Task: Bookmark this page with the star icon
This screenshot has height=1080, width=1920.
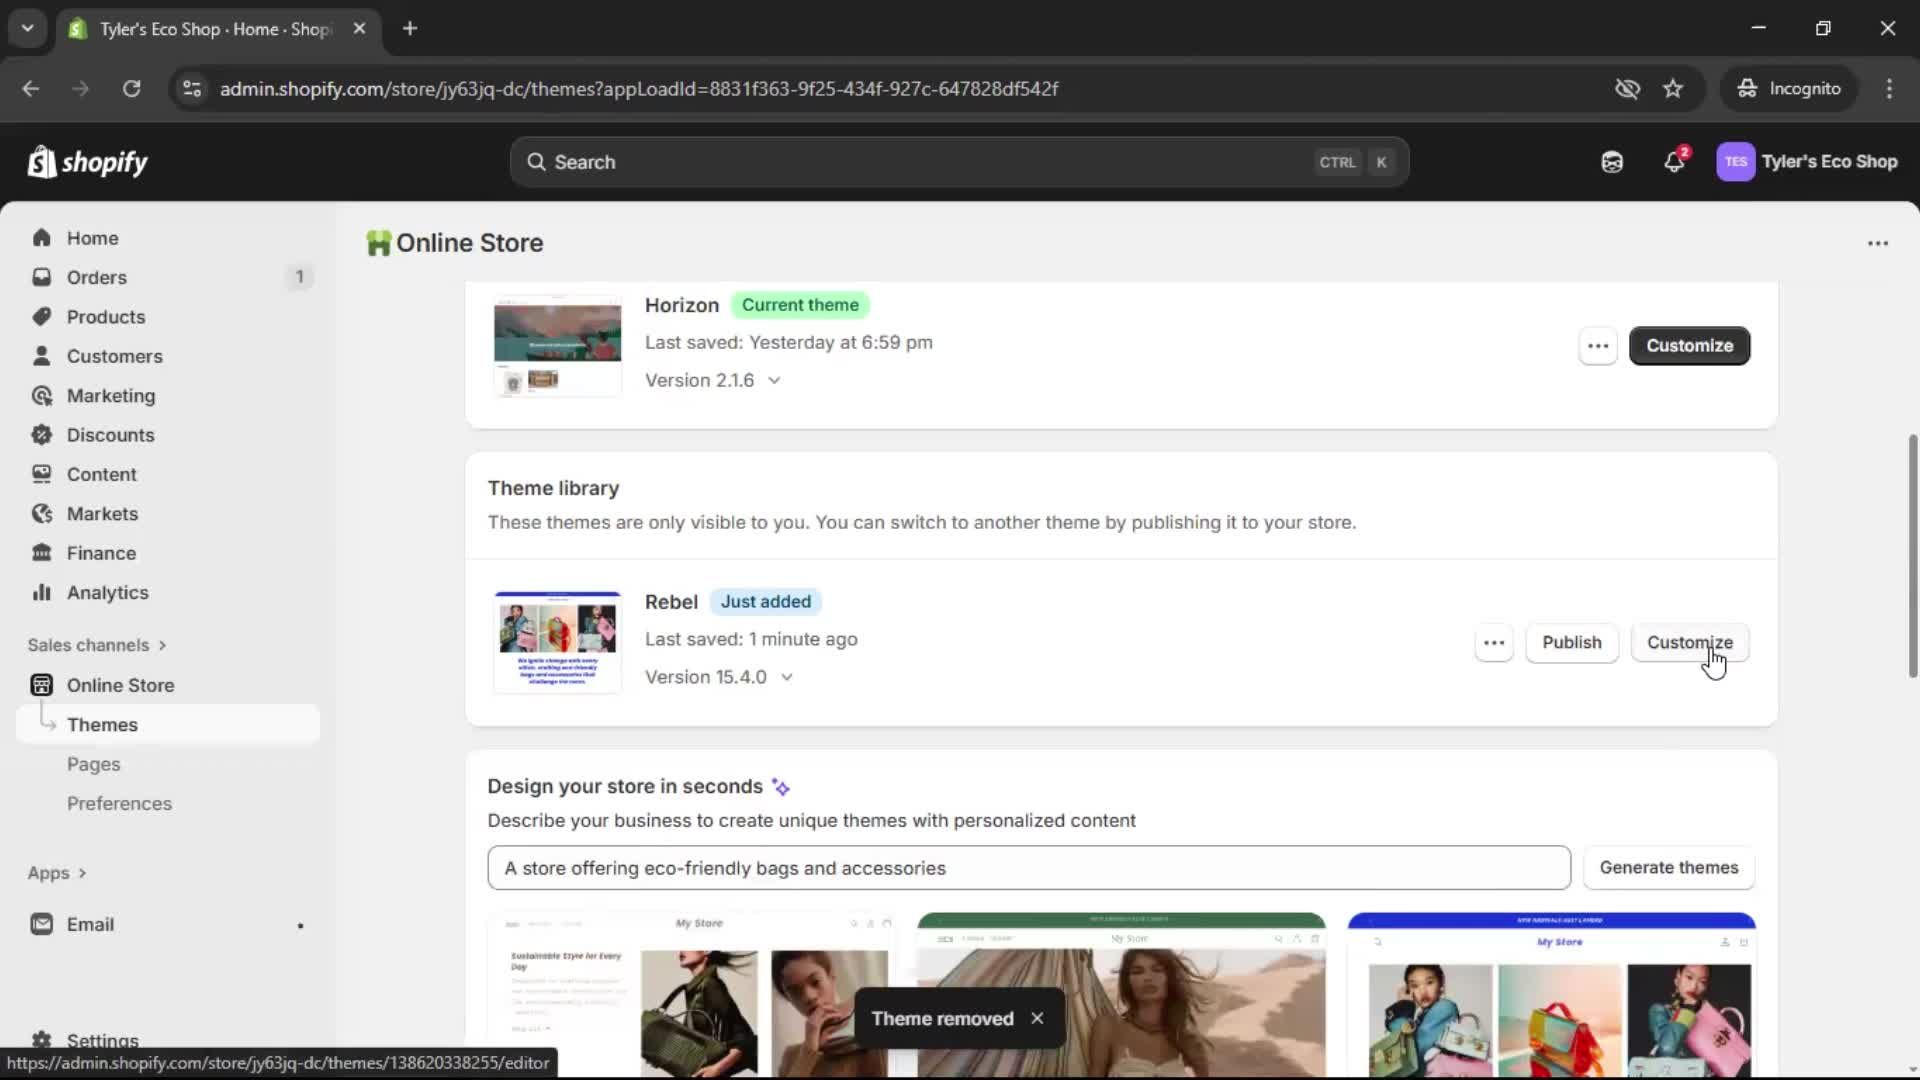Action: coord(1673,88)
